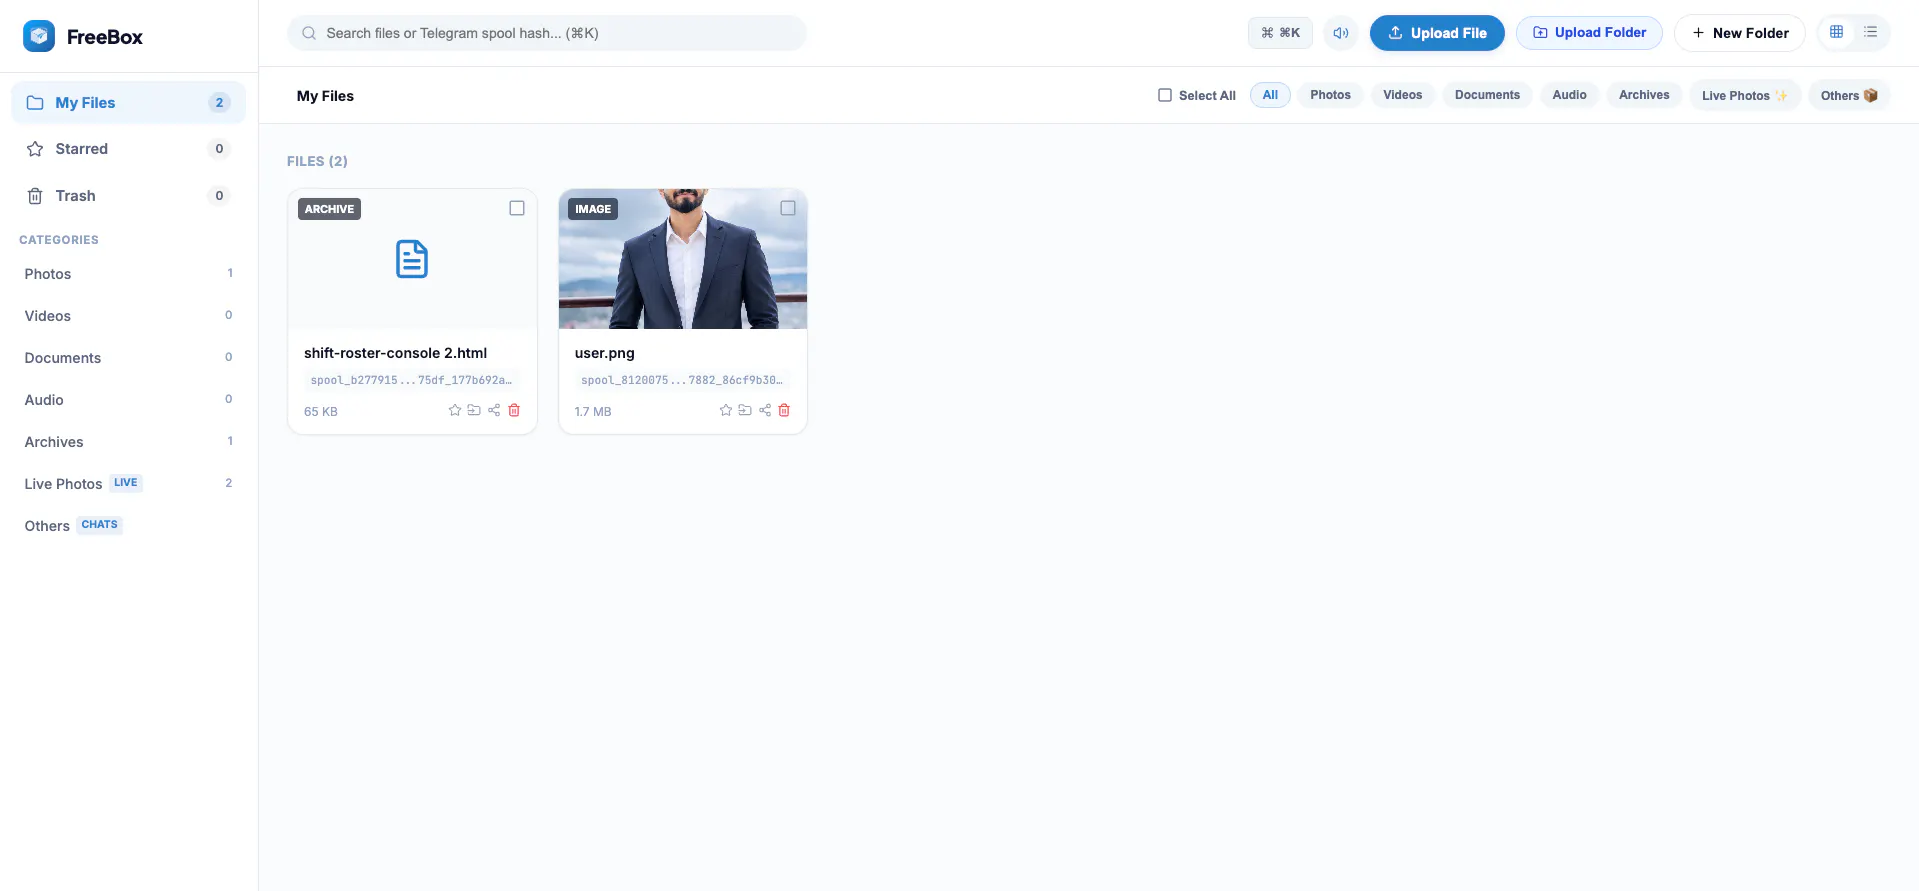Open Others category in sidebar
Viewport: 1919px width, 891px height.
128,526
